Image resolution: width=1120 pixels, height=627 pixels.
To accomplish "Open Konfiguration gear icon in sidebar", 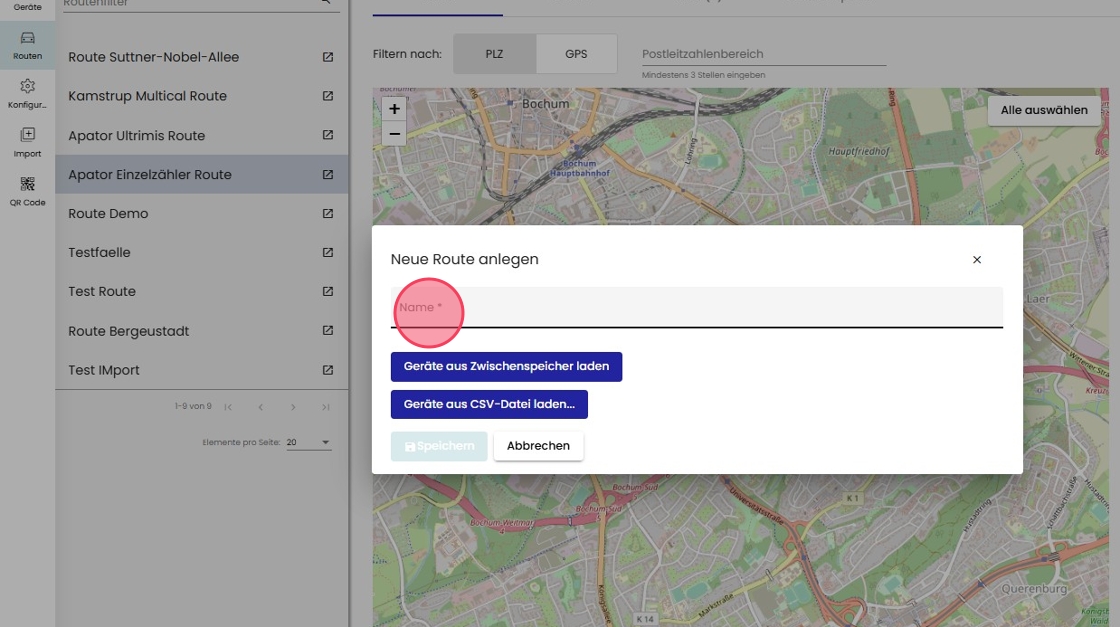I will tap(27, 93).
